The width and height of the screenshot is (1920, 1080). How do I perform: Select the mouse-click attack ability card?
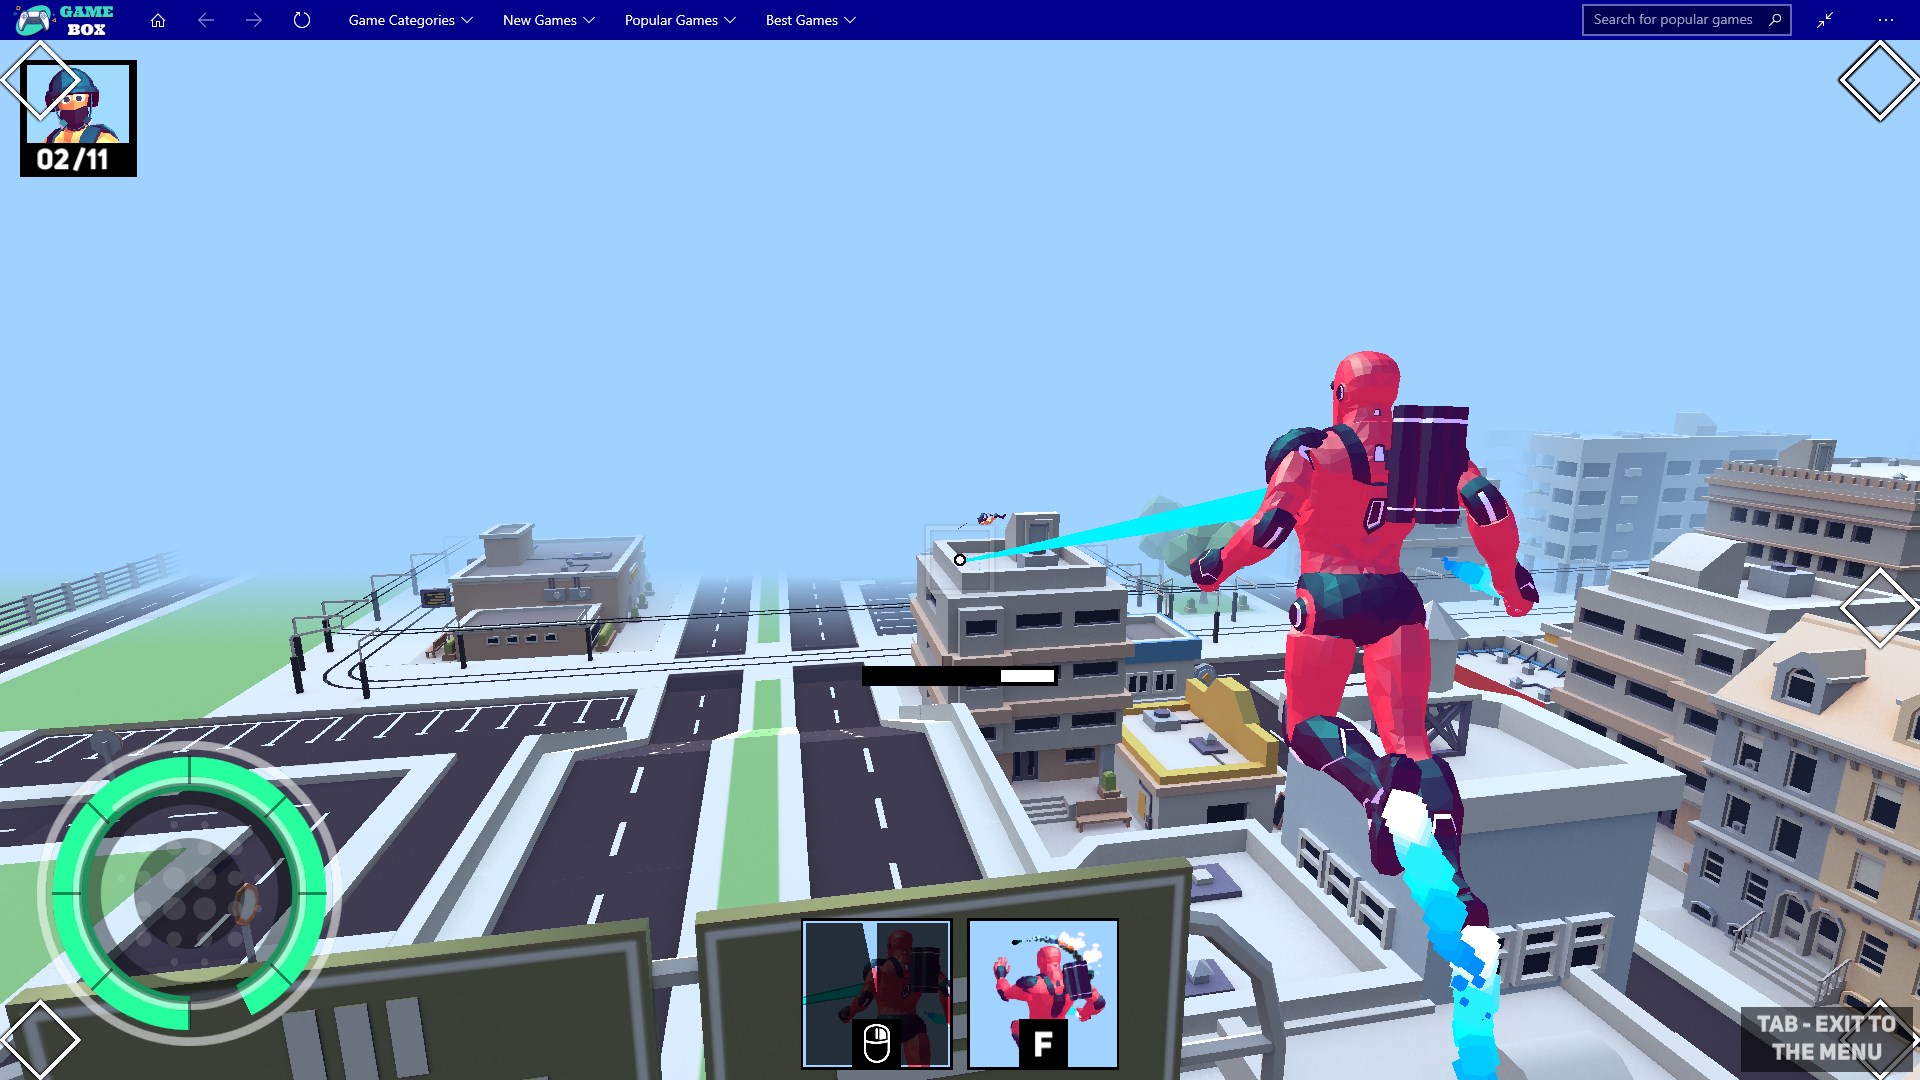click(x=877, y=994)
